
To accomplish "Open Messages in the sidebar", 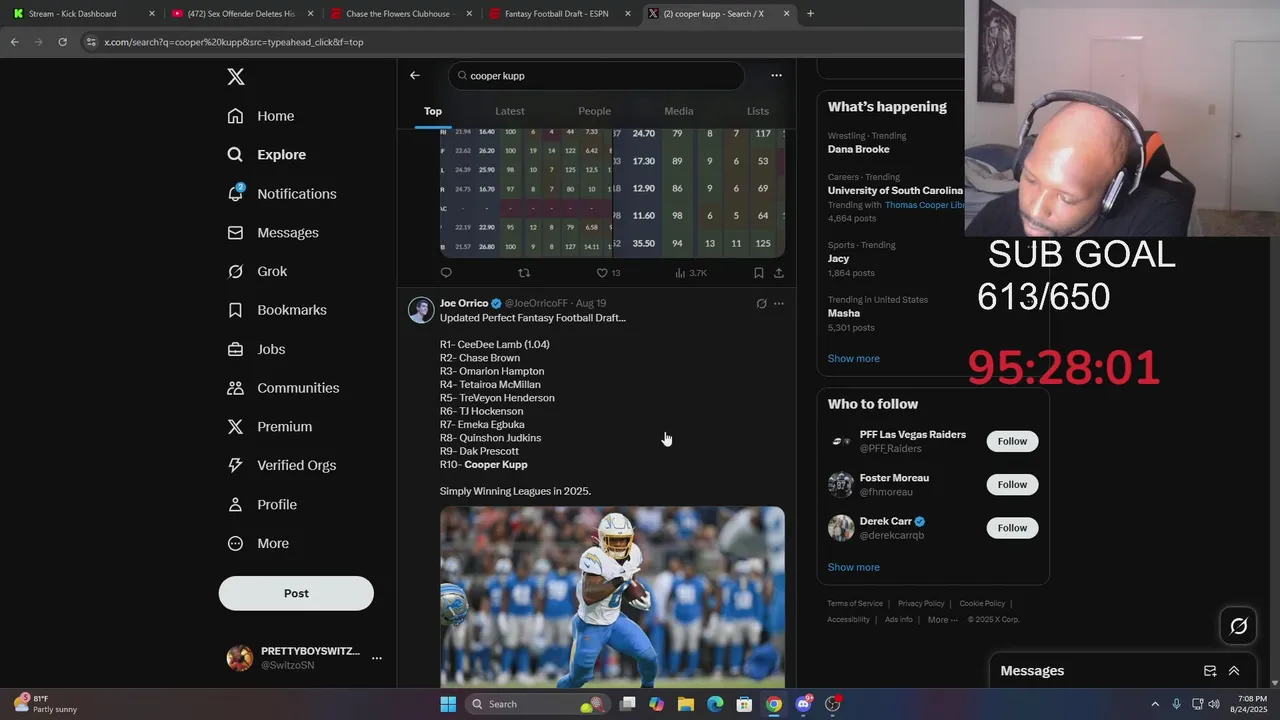I will click(273, 233).
